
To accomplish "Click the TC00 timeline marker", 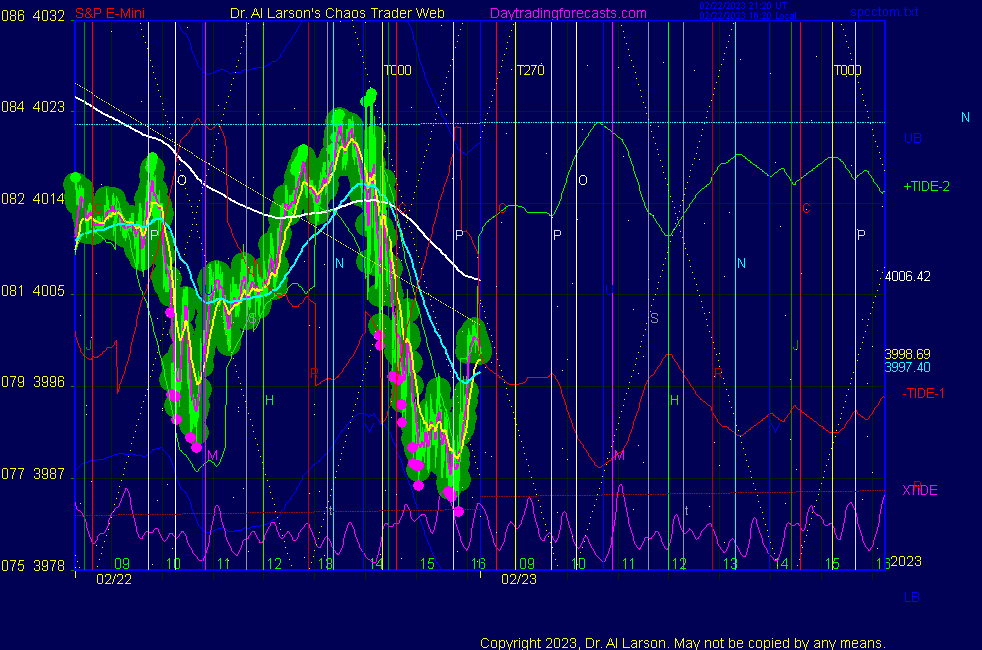I will (397, 70).
